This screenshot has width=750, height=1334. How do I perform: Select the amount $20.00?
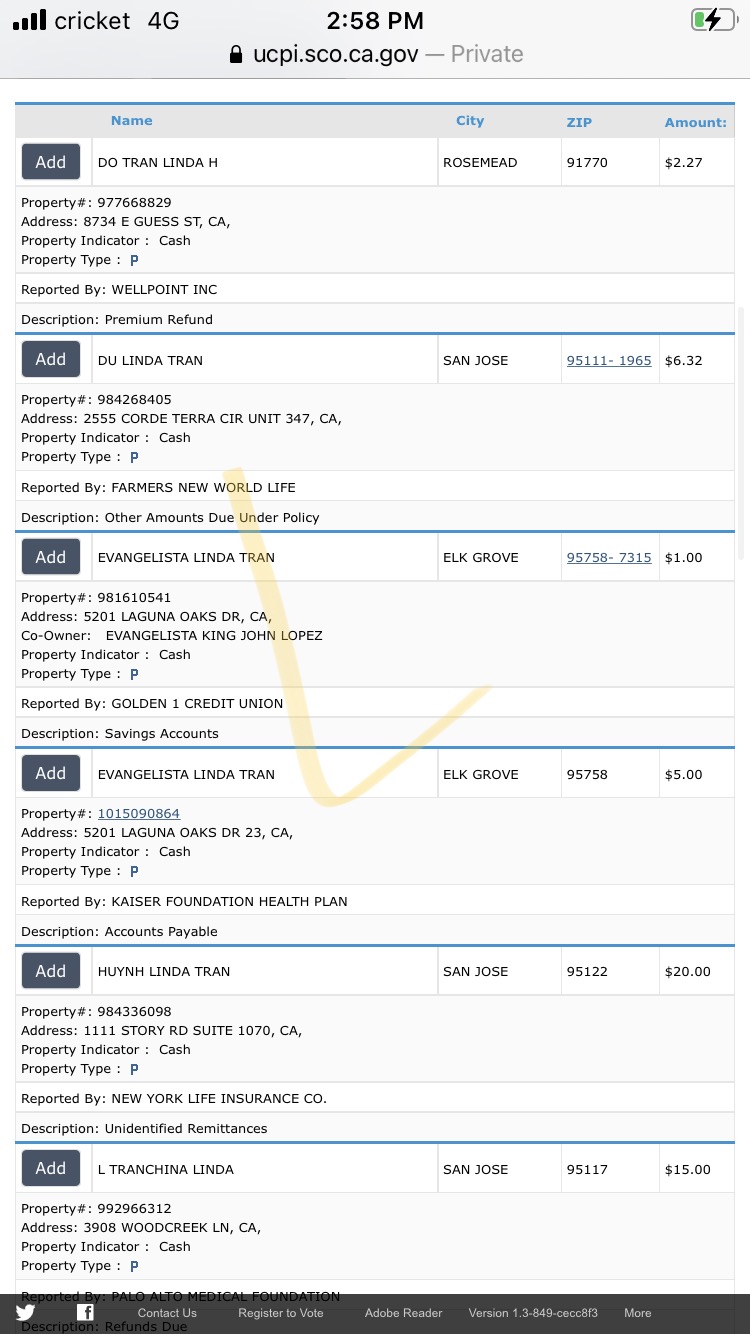(x=688, y=972)
